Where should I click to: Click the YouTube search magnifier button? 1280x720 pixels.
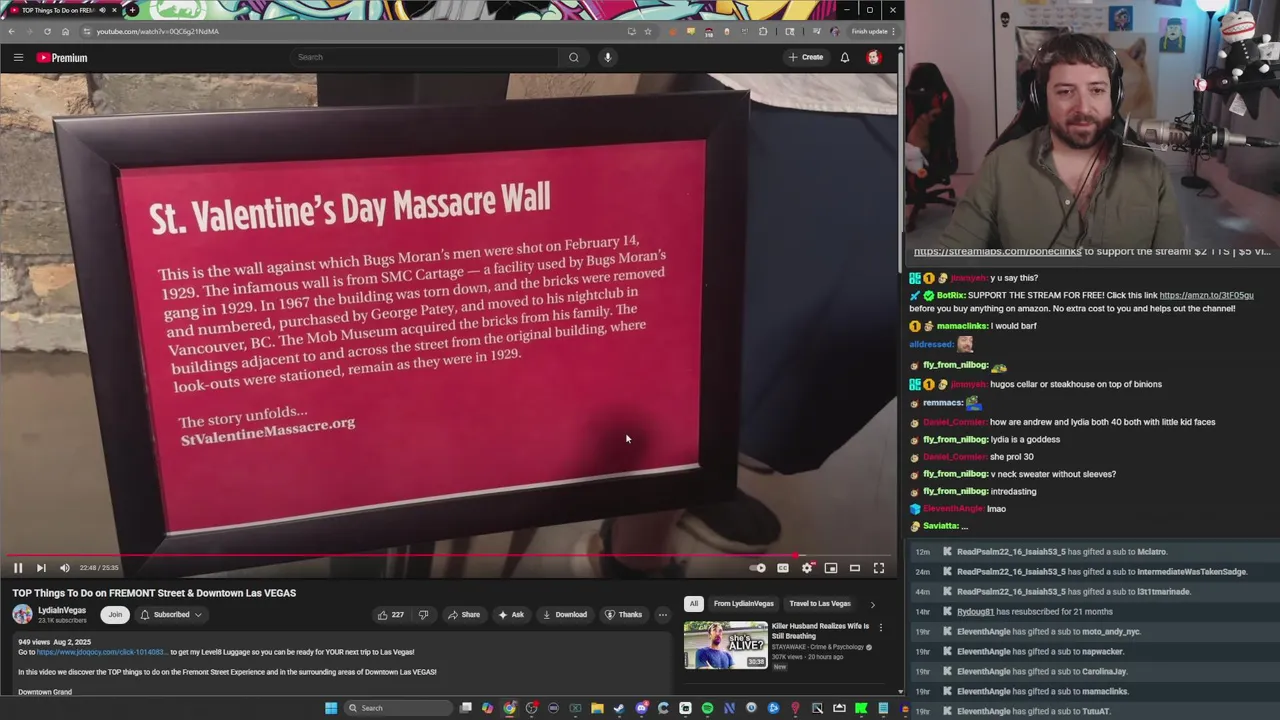pyautogui.click(x=574, y=57)
